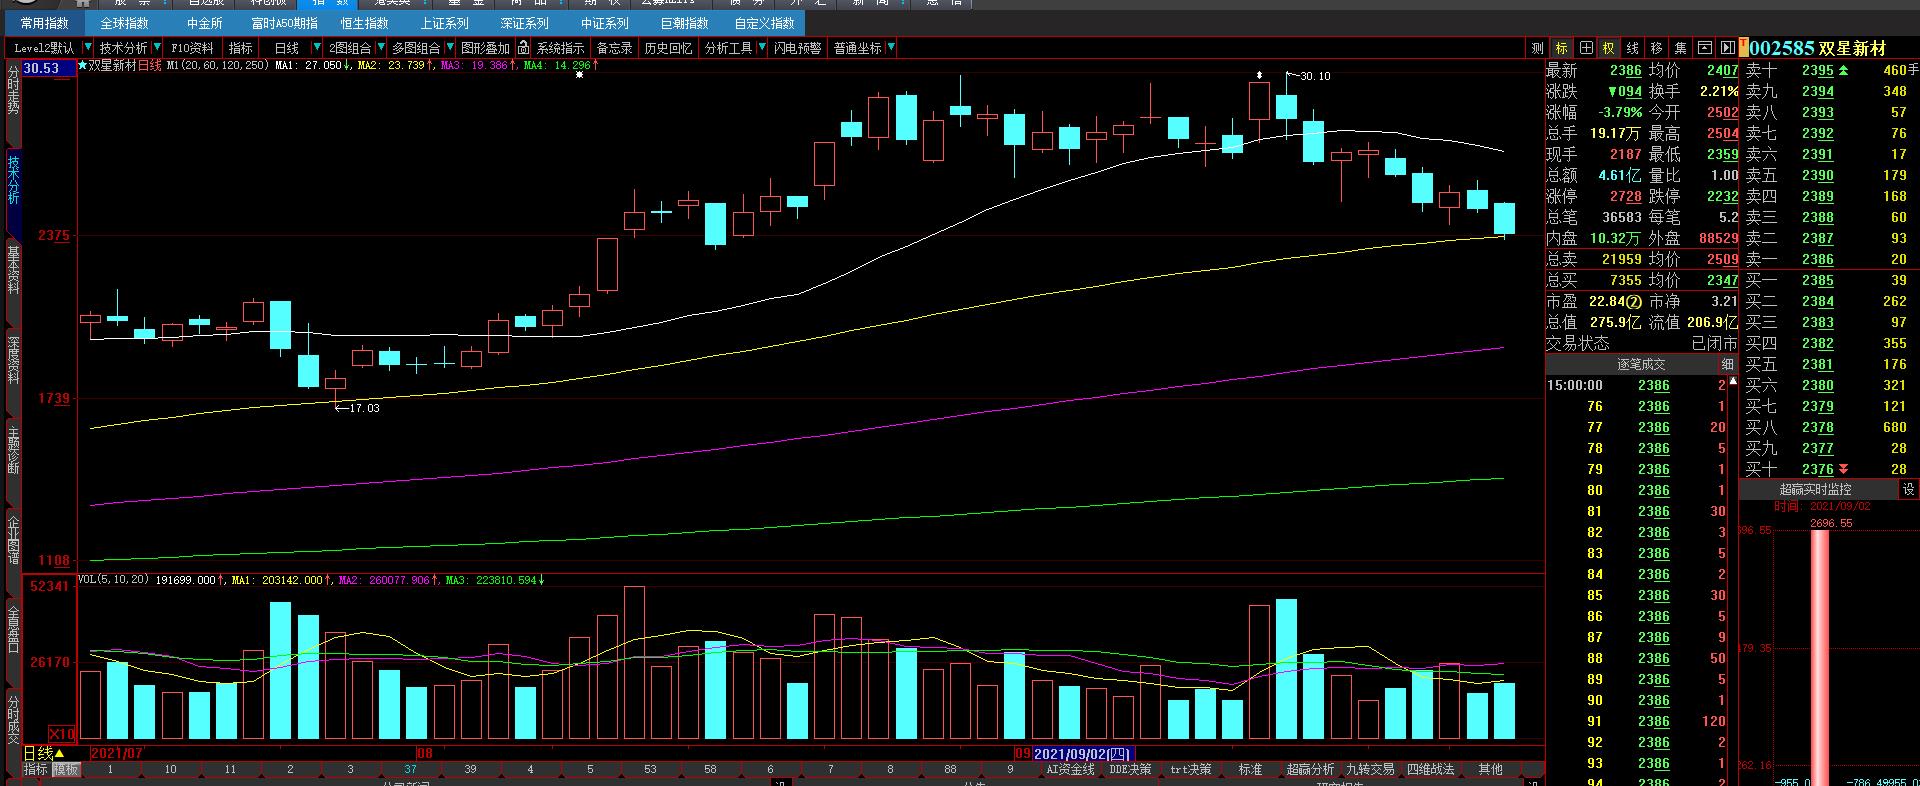The height and width of the screenshot is (786, 1920).
Task: Open the 分析工具 dropdown arrow
Action: pyautogui.click(x=761, y=48)
